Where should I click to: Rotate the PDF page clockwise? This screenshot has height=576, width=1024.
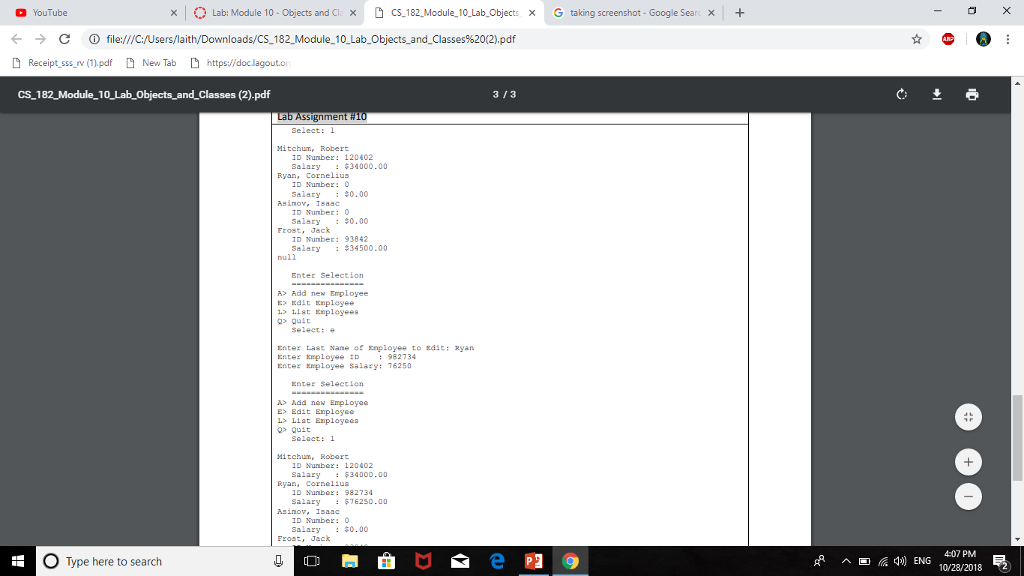[901, 93]
